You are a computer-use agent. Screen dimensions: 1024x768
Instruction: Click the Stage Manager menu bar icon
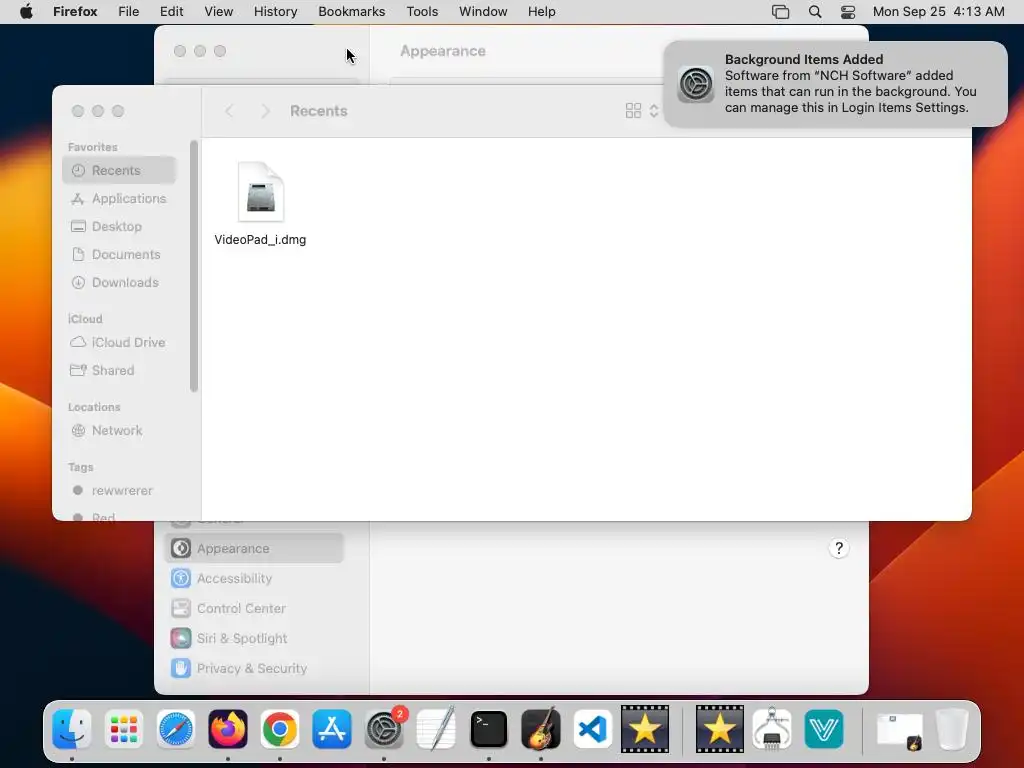coord(780,12)
